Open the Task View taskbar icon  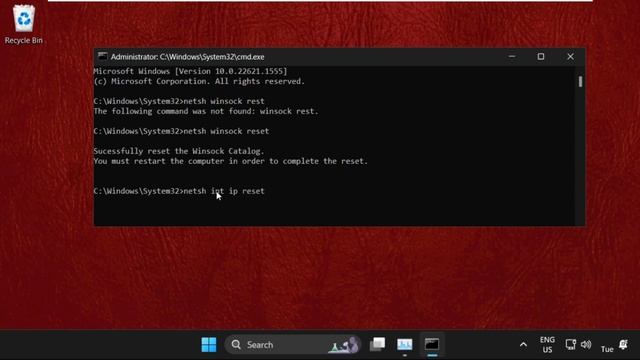pyautogui.click(x=378, y=344)
